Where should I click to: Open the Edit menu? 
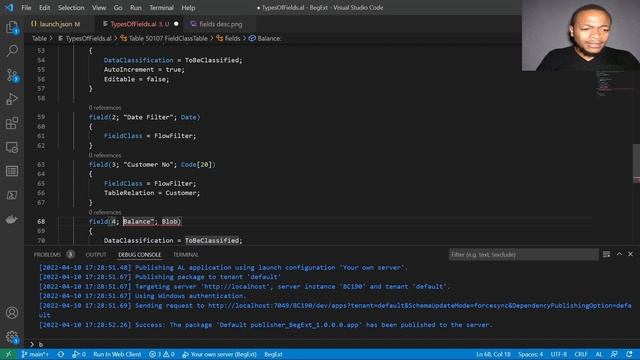tap(44, 7)
